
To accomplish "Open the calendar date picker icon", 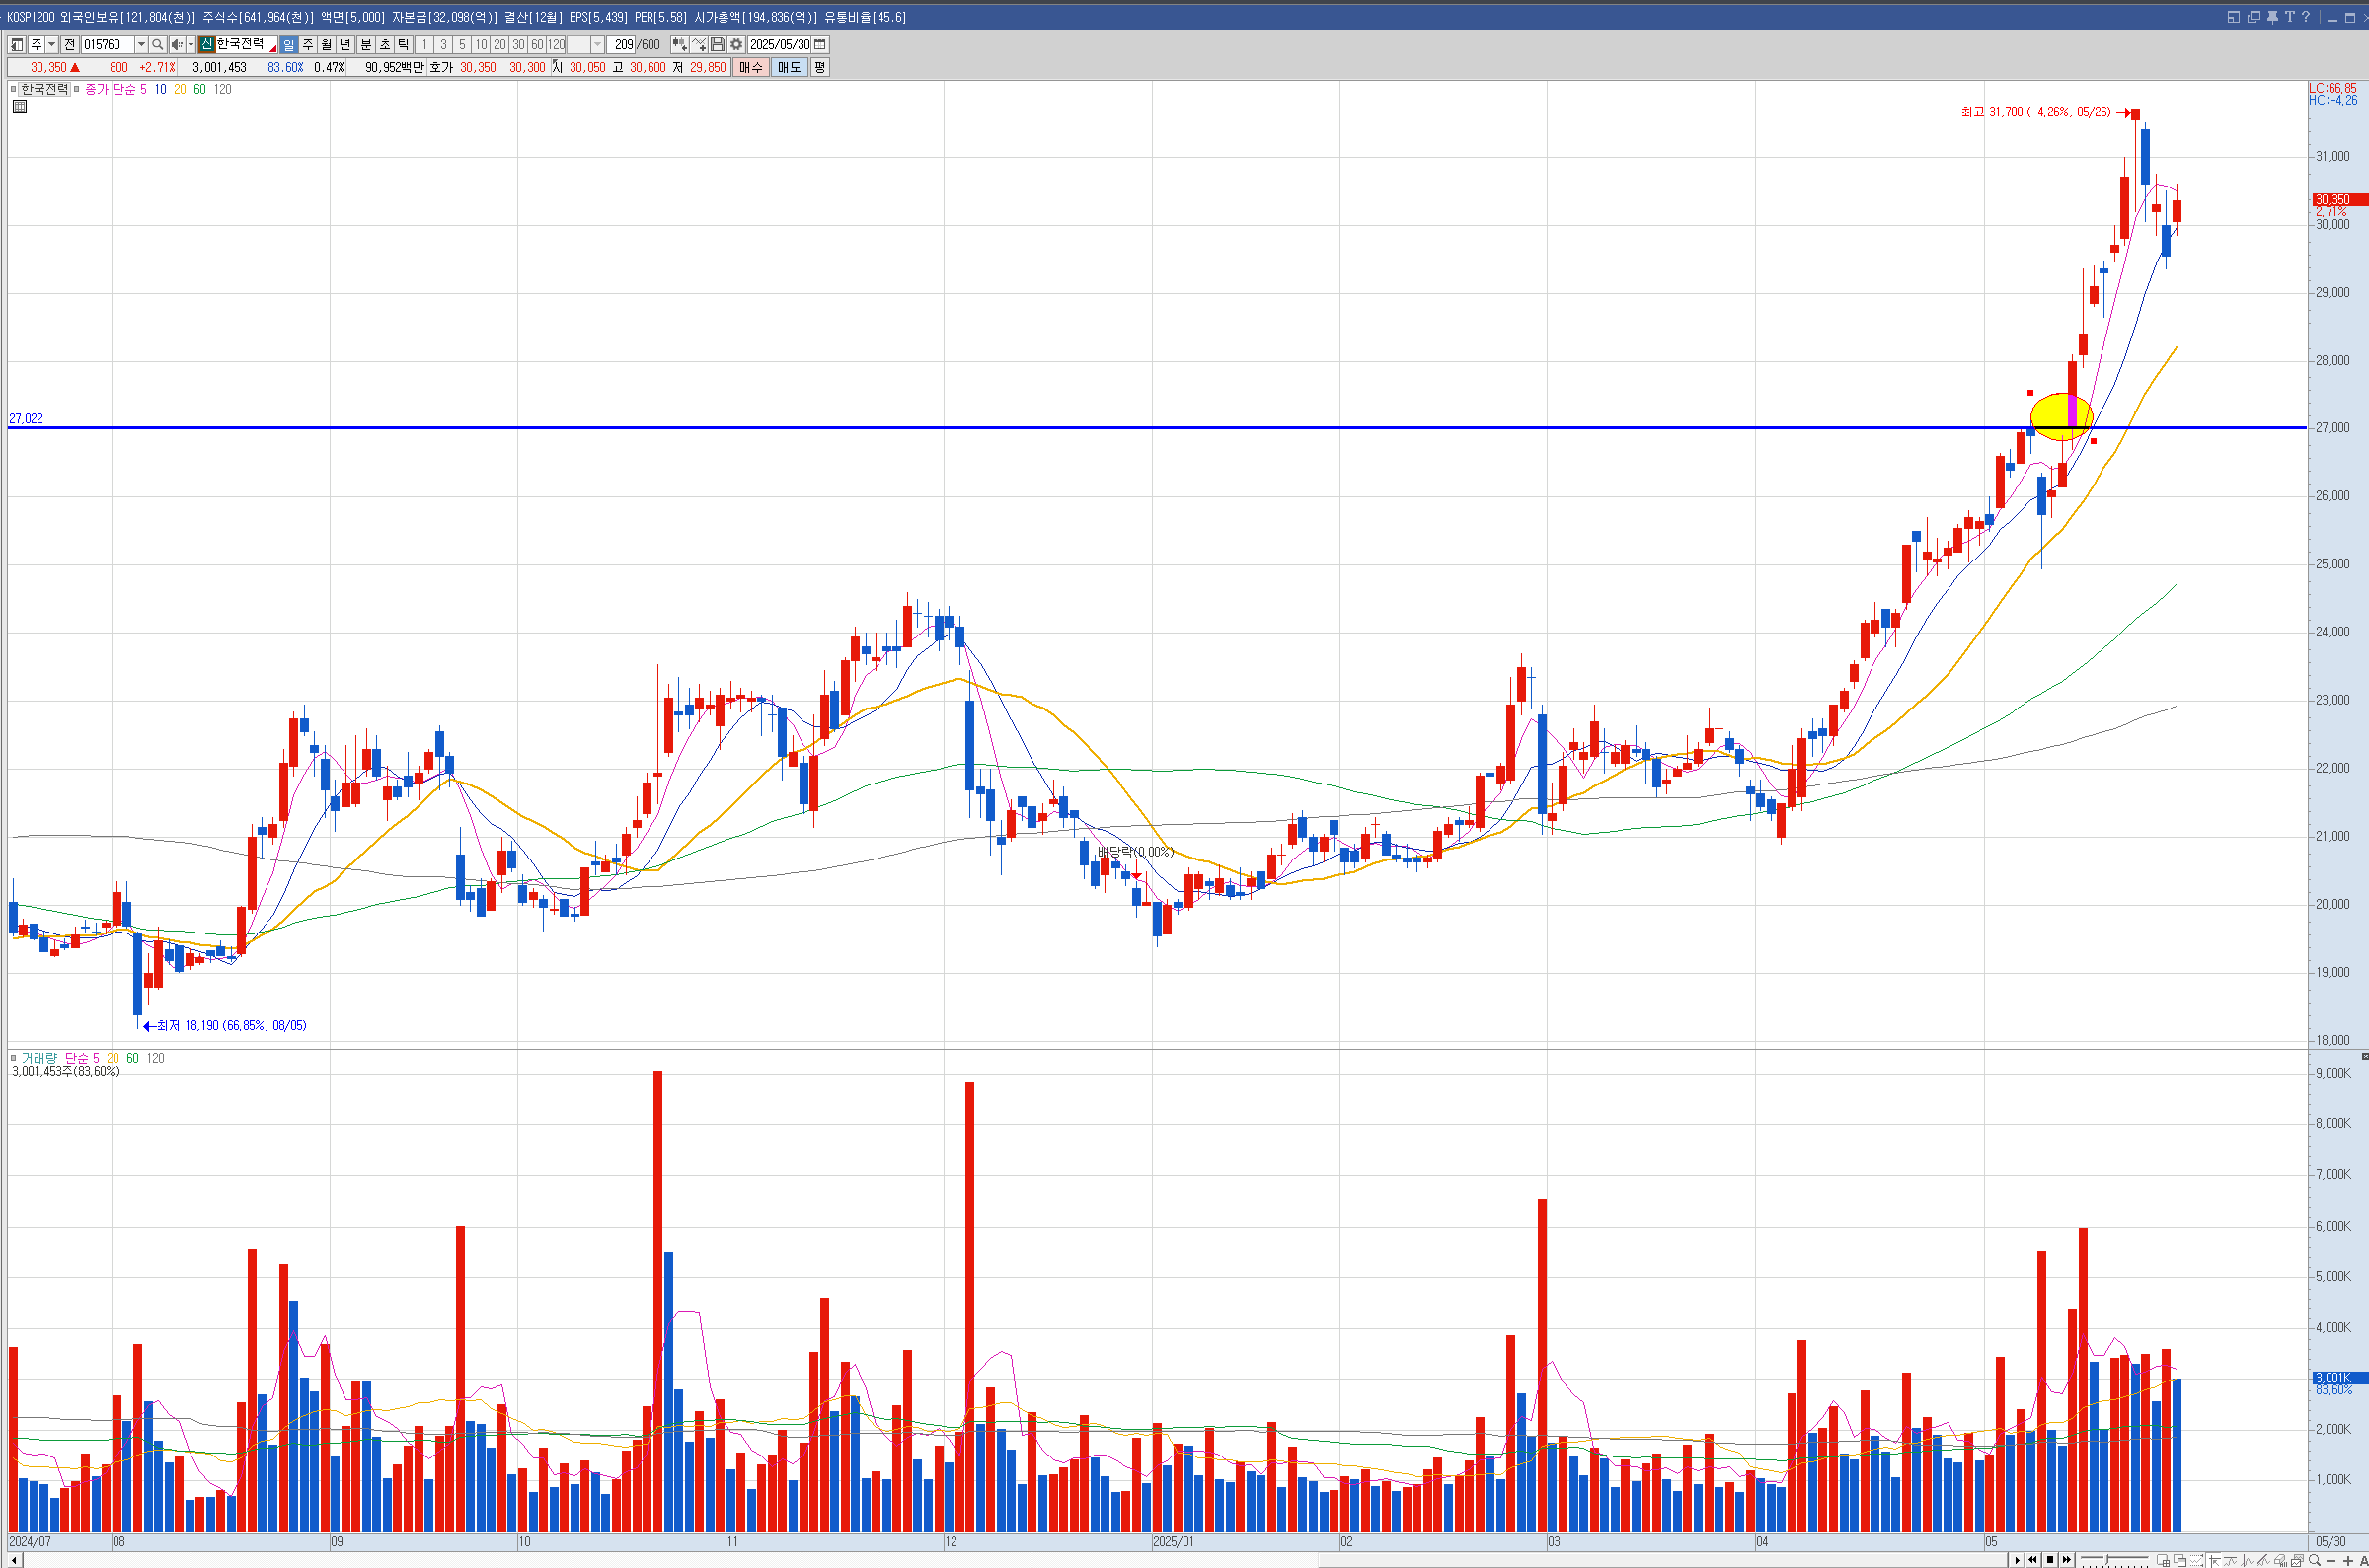I will coord(820,45).
